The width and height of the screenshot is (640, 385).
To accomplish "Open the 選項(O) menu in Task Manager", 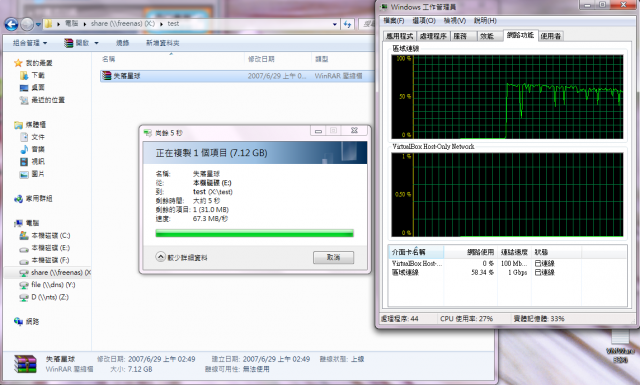I will (x=424, y=20).
